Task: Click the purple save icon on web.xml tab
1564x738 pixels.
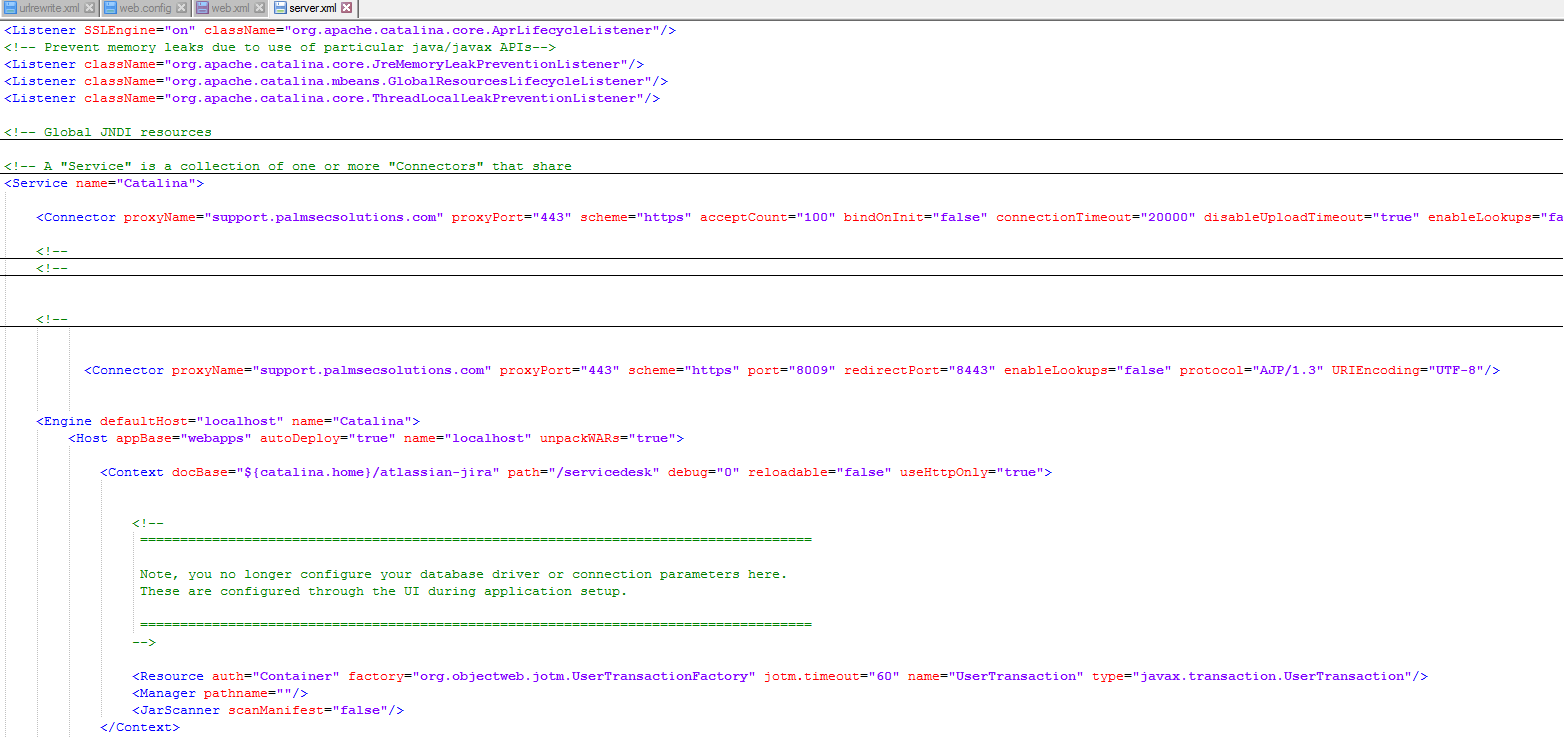Action: 202,8
